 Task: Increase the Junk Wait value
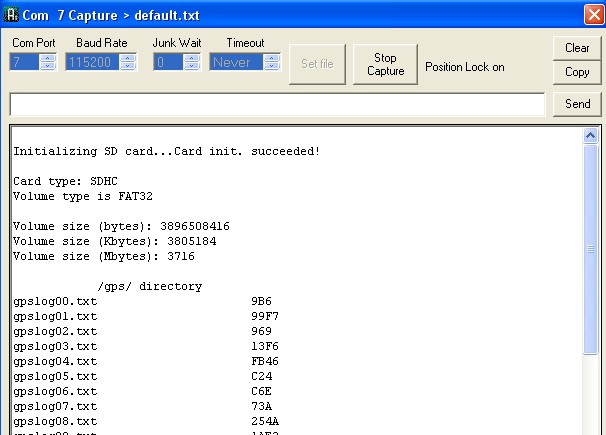coord(192,58)
